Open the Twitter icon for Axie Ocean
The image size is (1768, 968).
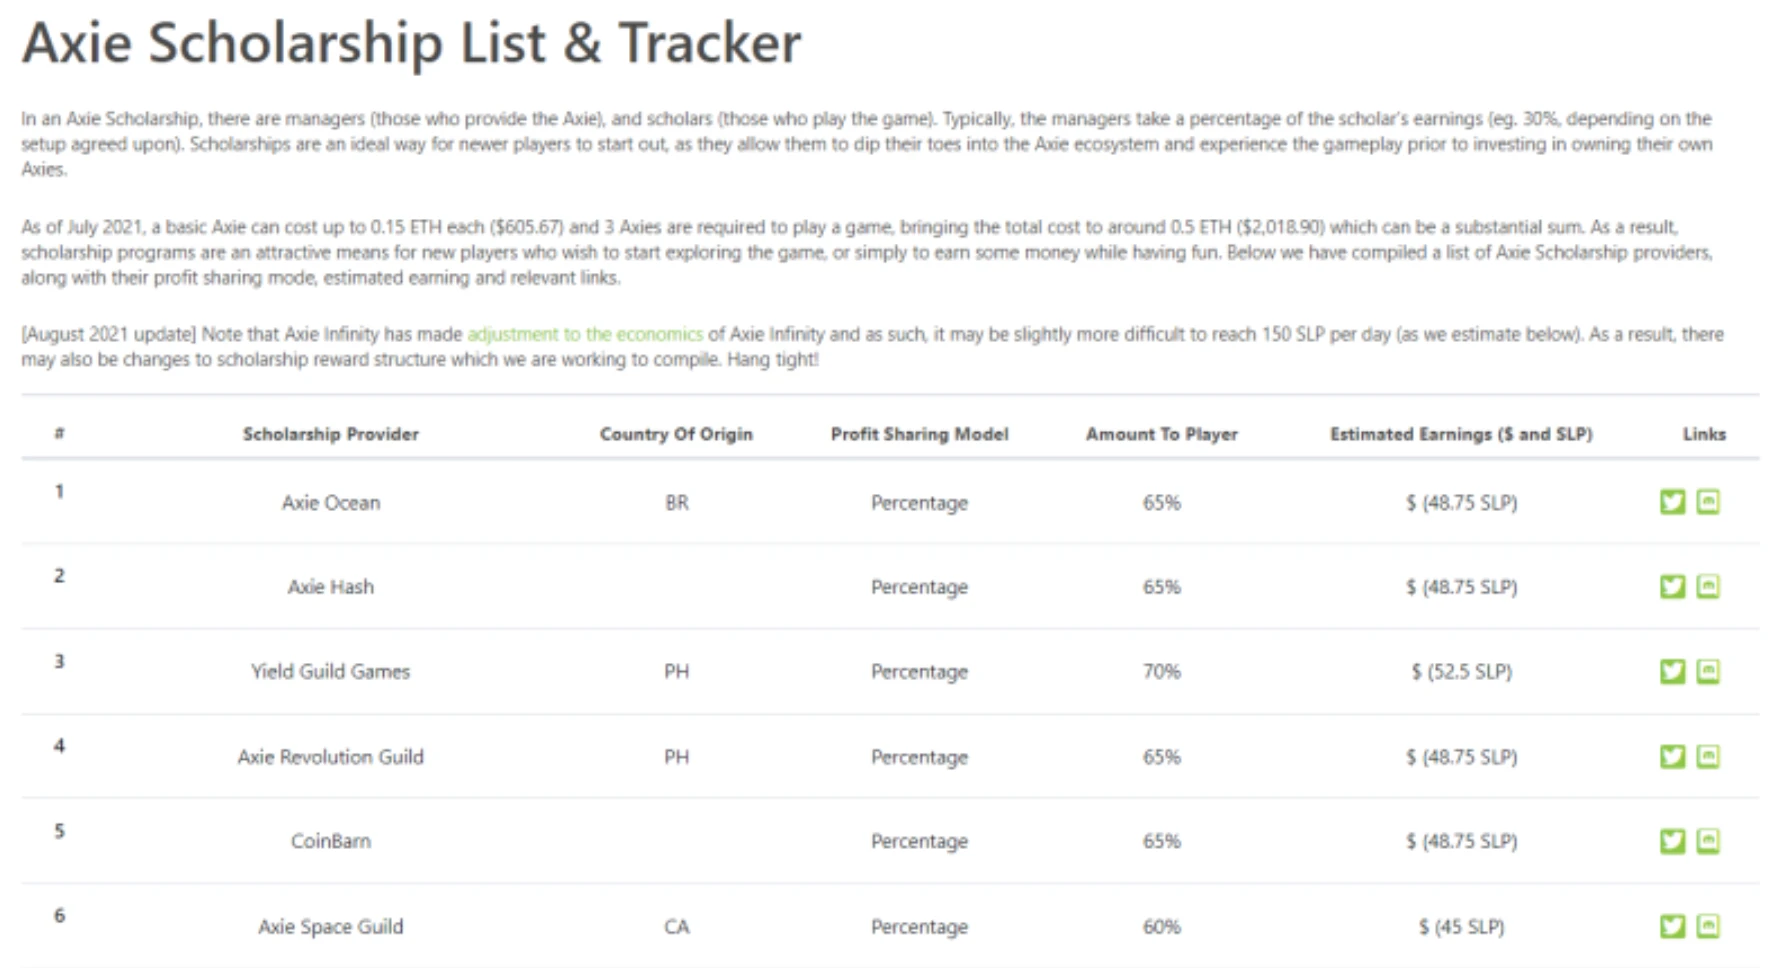coord(1672,501)
